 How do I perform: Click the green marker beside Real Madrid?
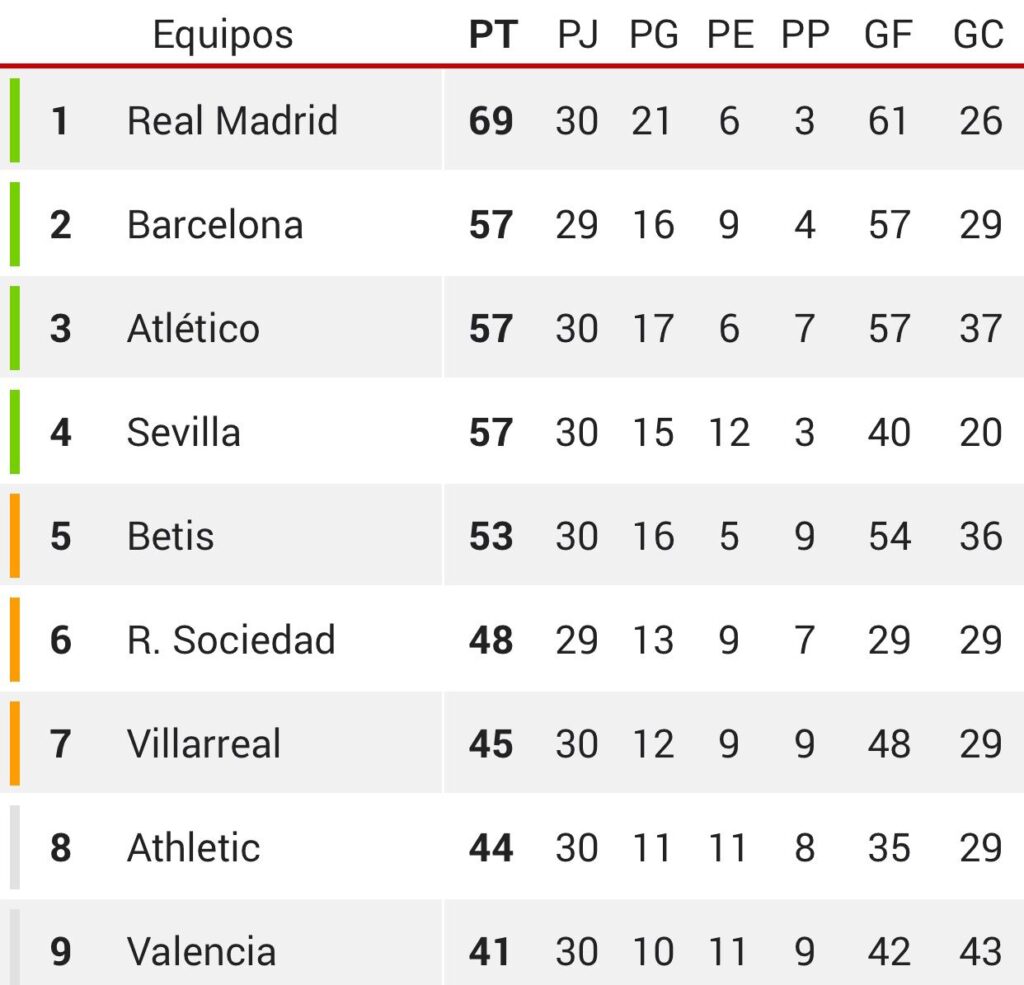coord(14,120)
